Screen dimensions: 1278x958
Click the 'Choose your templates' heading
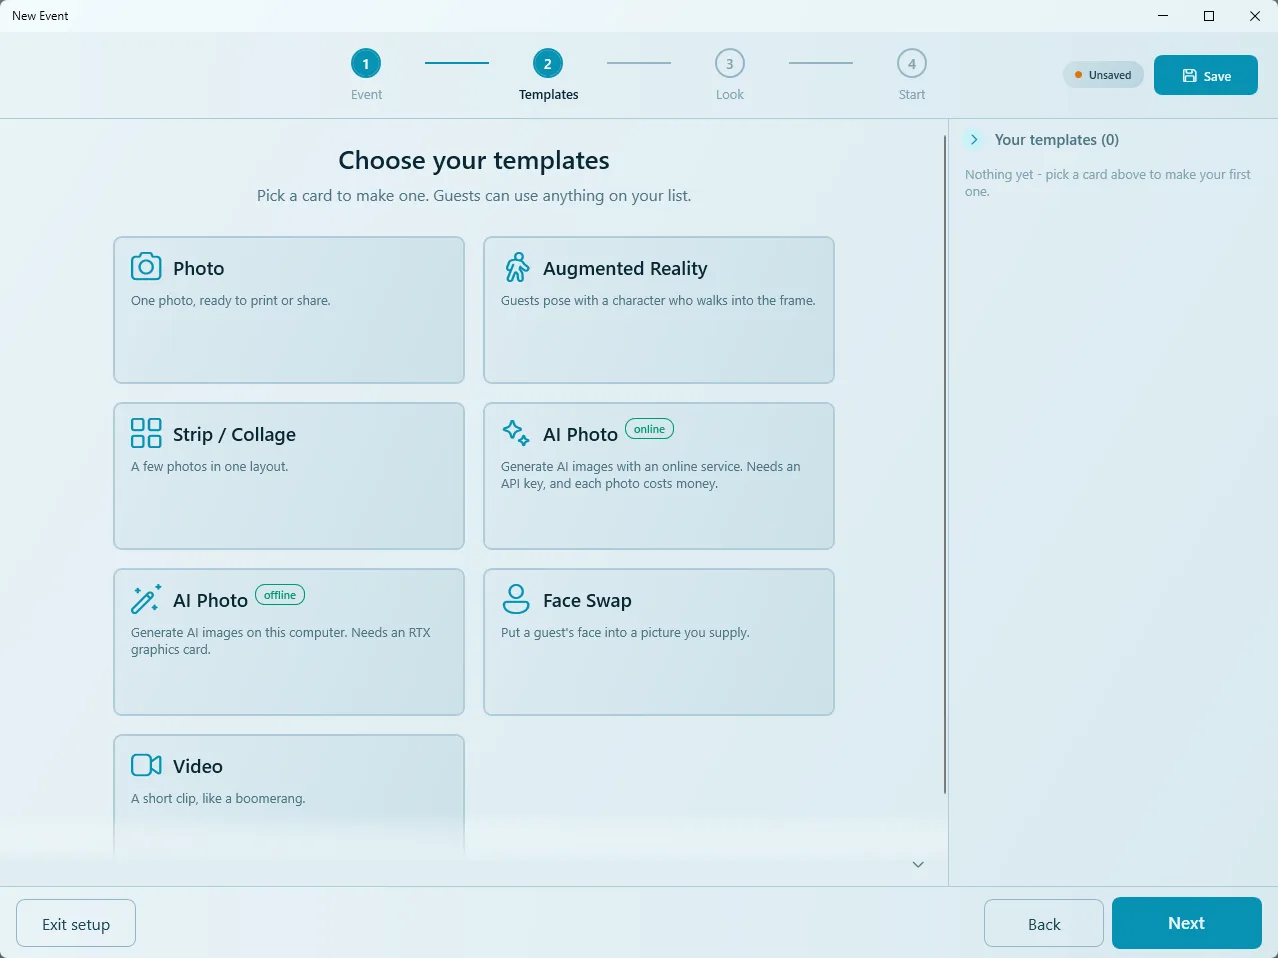click(474, 160)
